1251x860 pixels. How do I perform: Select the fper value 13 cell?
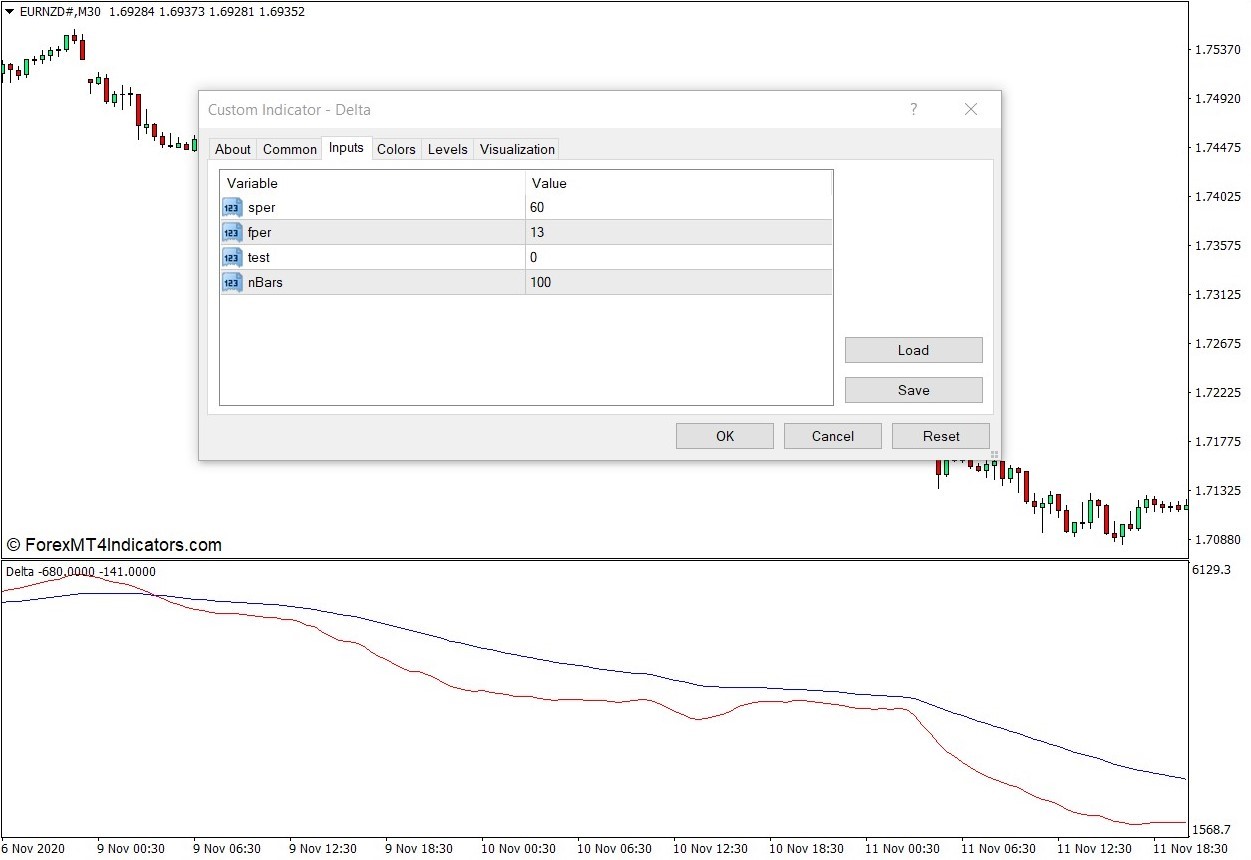coord(679,233)
